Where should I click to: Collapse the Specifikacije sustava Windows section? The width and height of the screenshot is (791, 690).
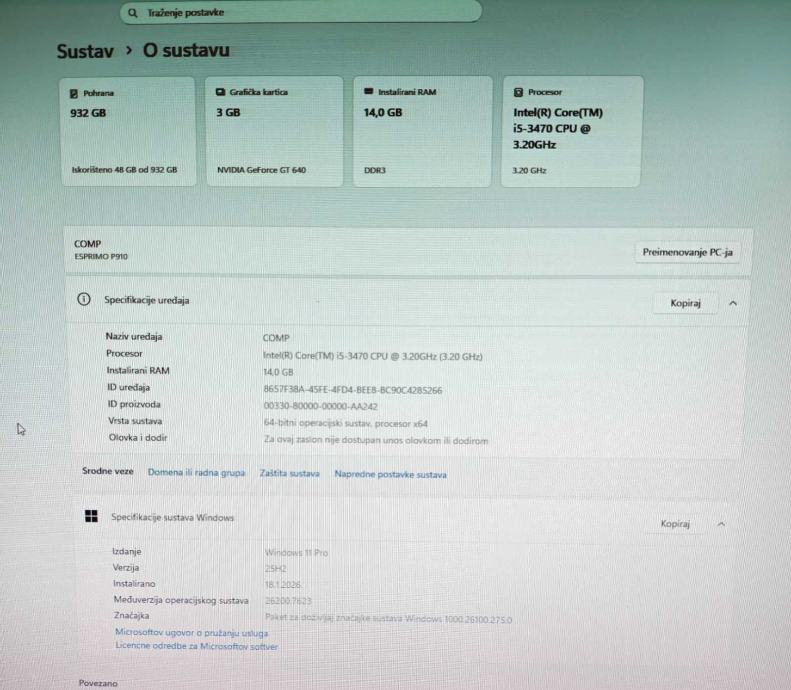[x=721, y=524]
